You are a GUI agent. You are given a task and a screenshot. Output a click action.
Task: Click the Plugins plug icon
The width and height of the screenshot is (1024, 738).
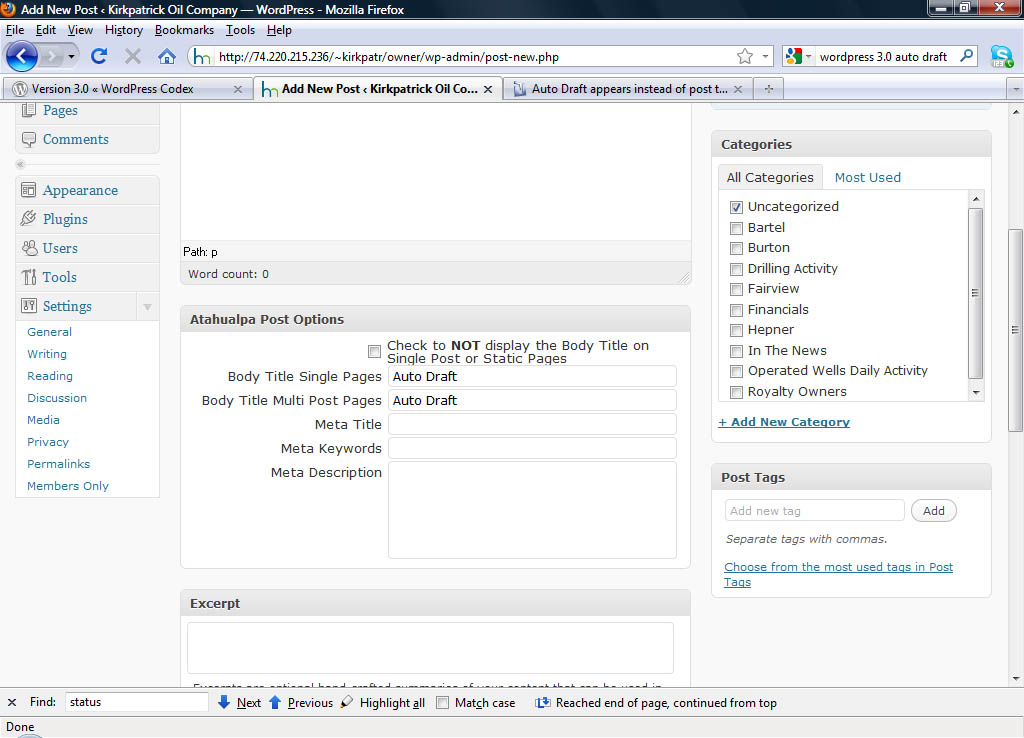tap(29, 219)
